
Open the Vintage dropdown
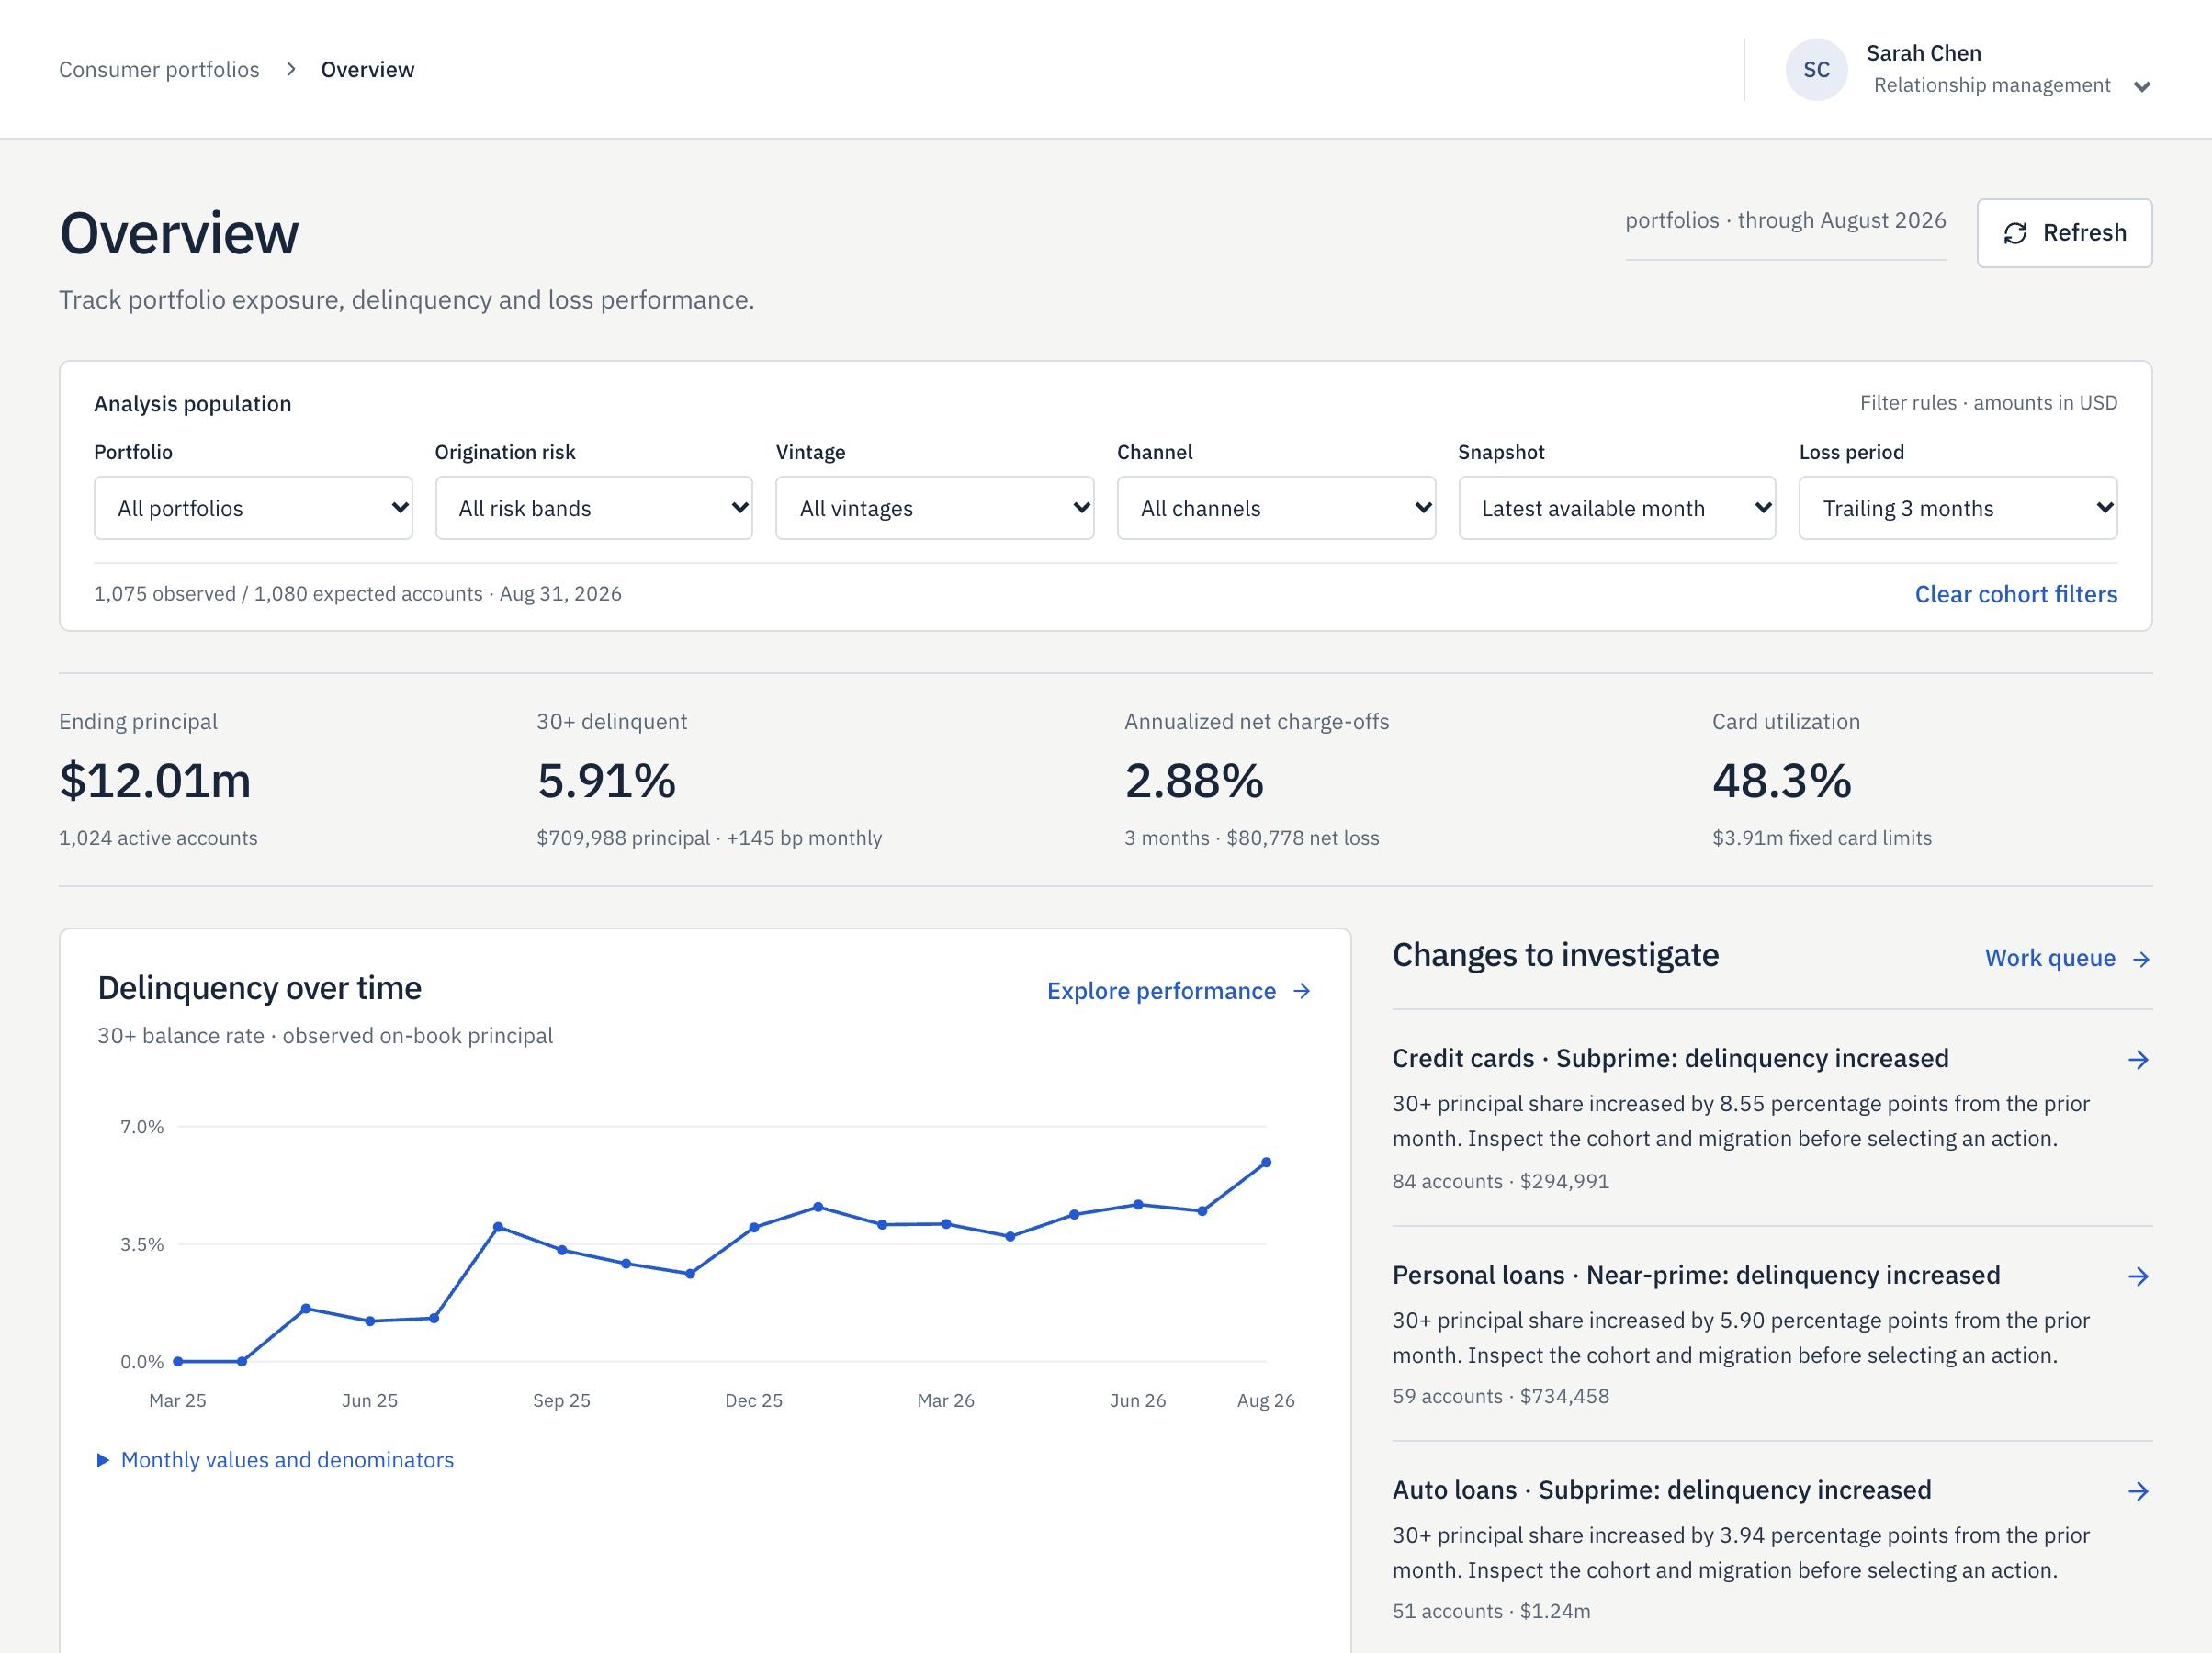pyautogui.click(x=935, y=508)
